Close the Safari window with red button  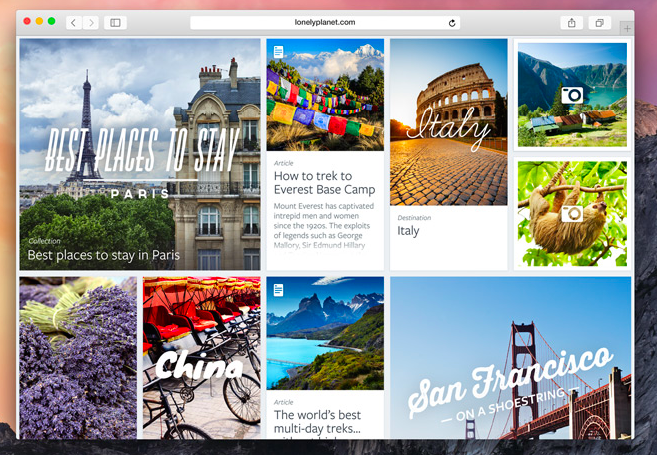pyautogui.click(x=27, y=21)
